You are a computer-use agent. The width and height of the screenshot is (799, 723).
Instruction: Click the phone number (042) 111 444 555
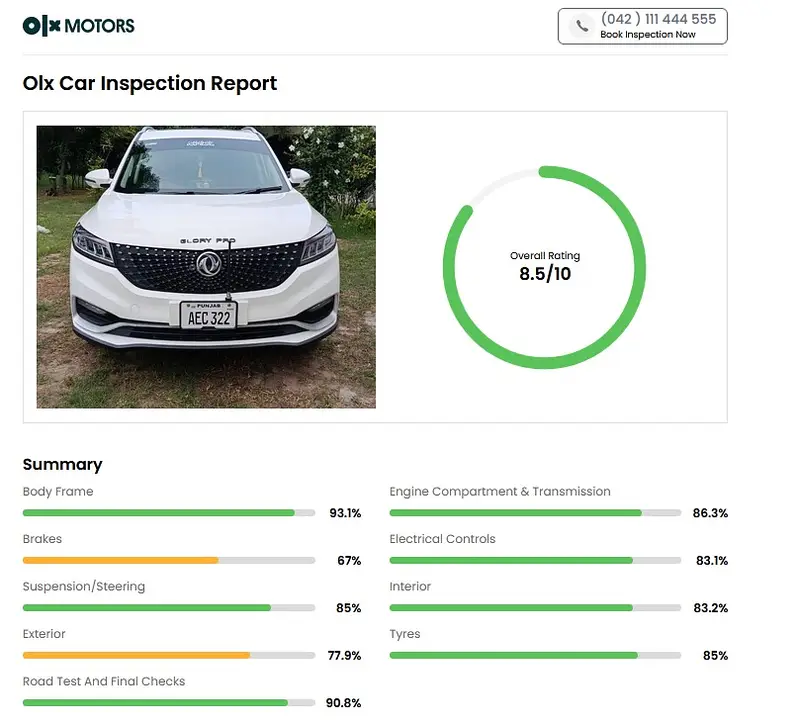[658, 19]
